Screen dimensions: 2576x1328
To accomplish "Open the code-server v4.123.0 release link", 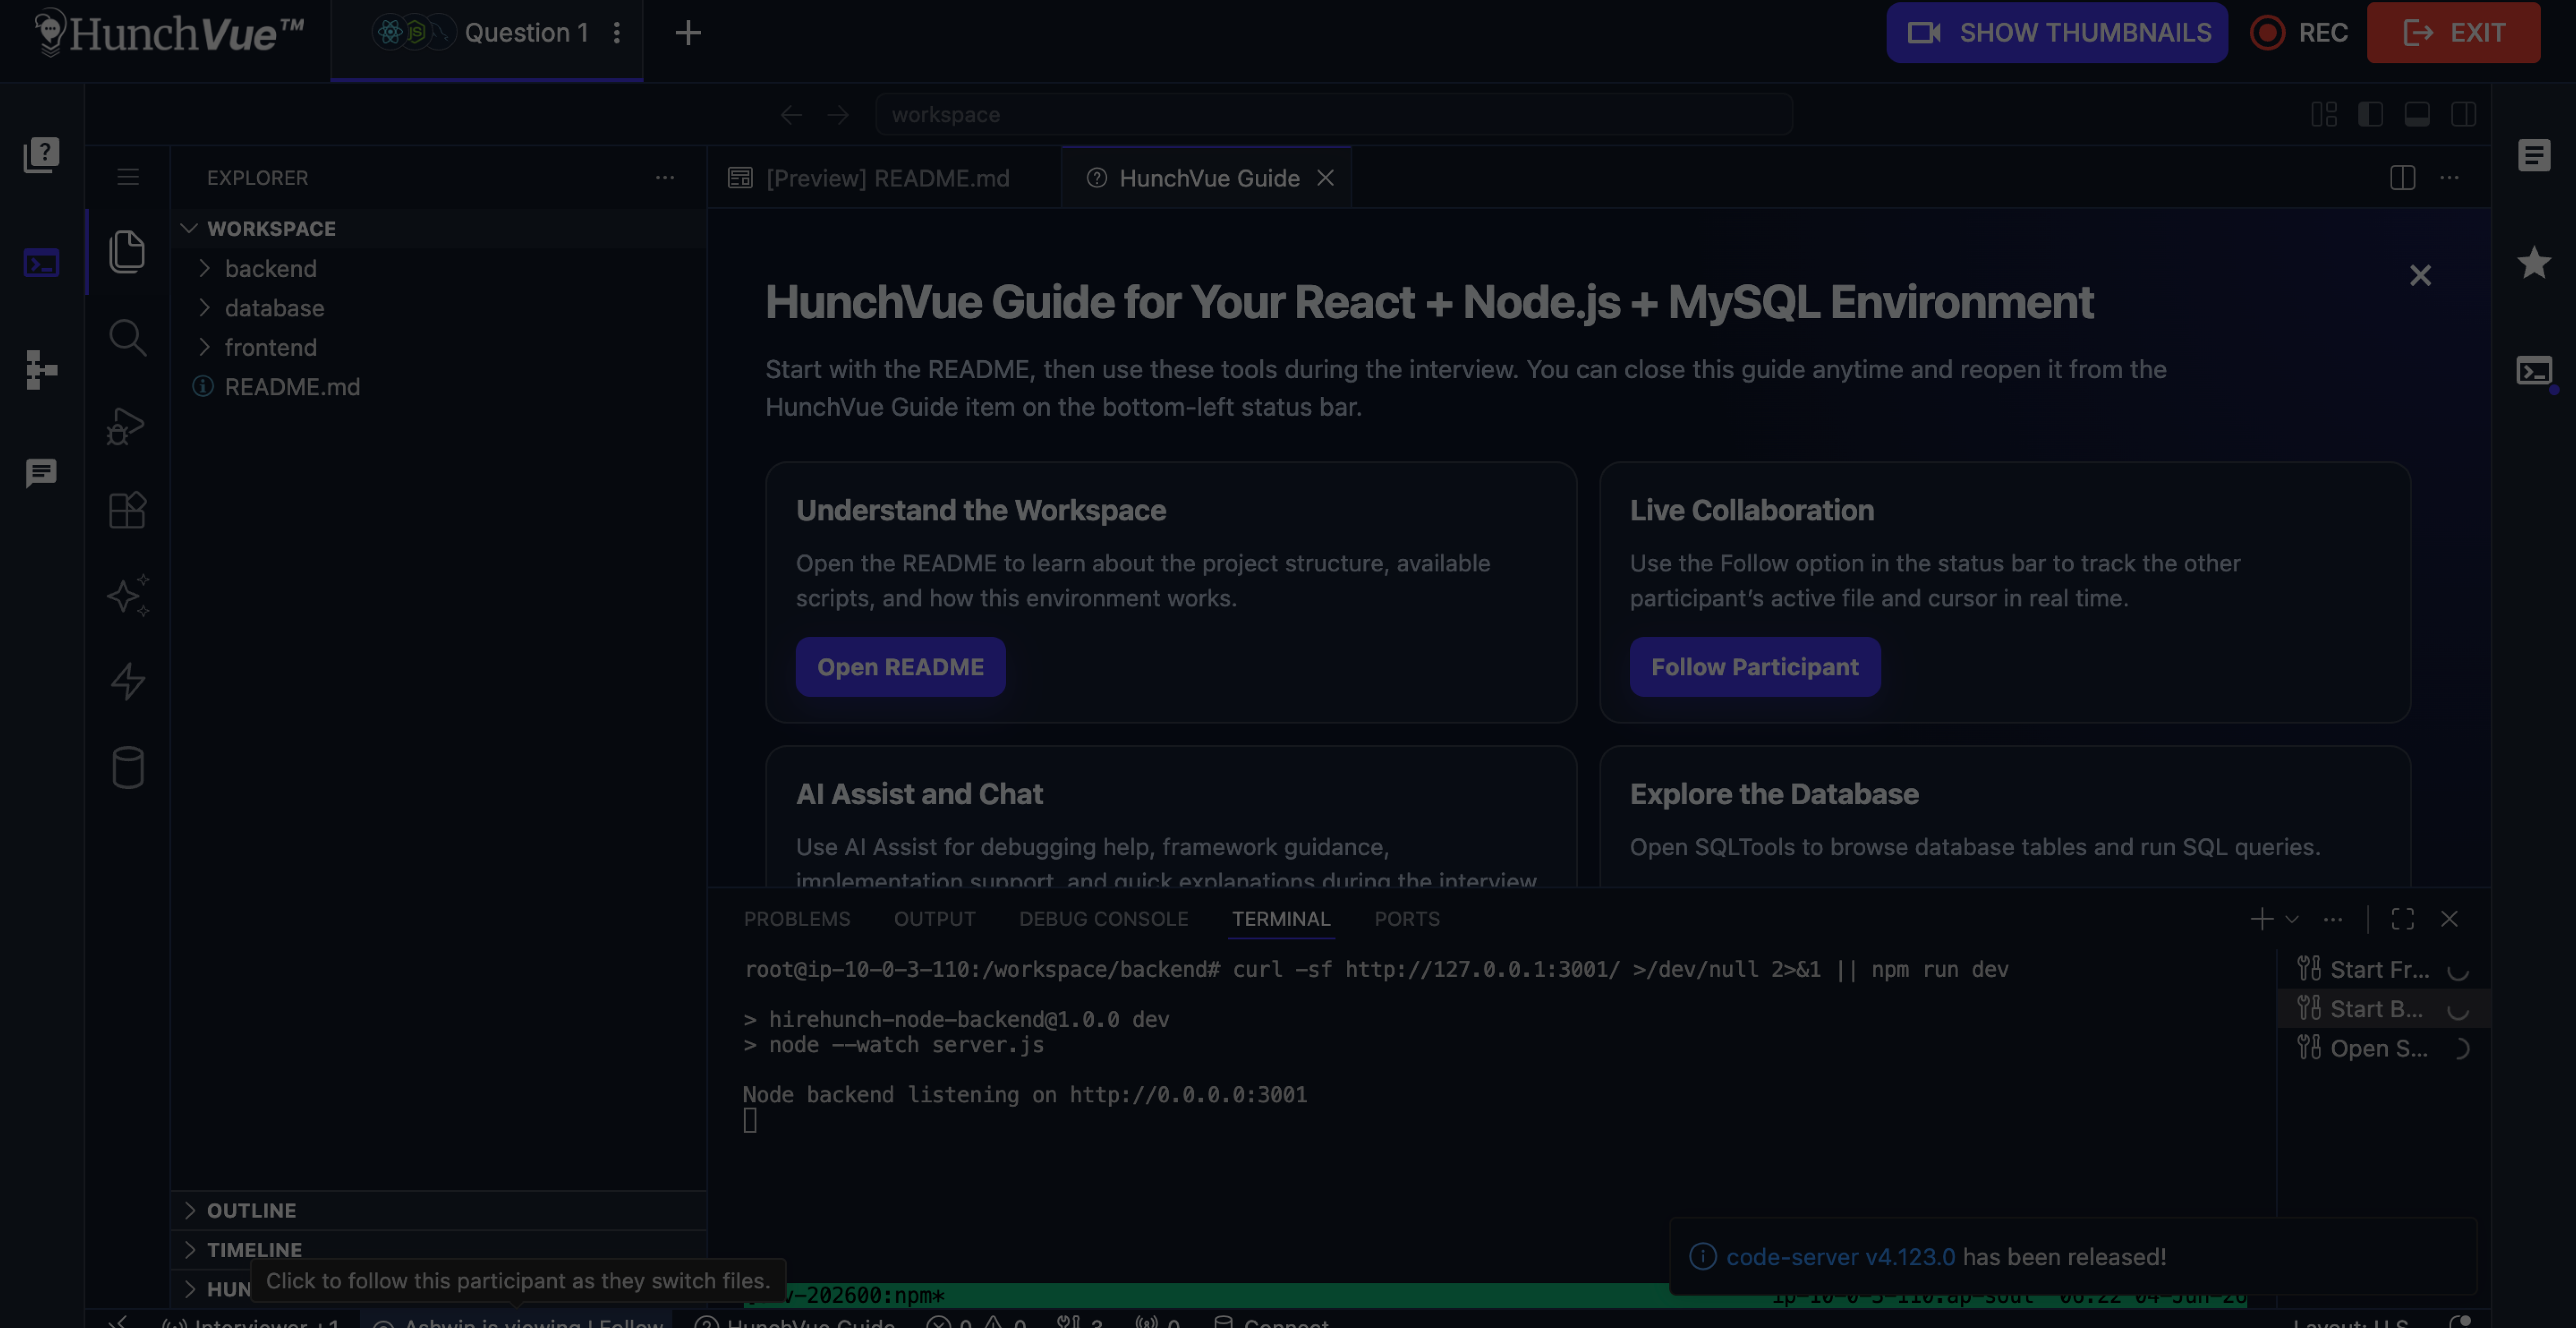I will [x=1840, y=1257].
